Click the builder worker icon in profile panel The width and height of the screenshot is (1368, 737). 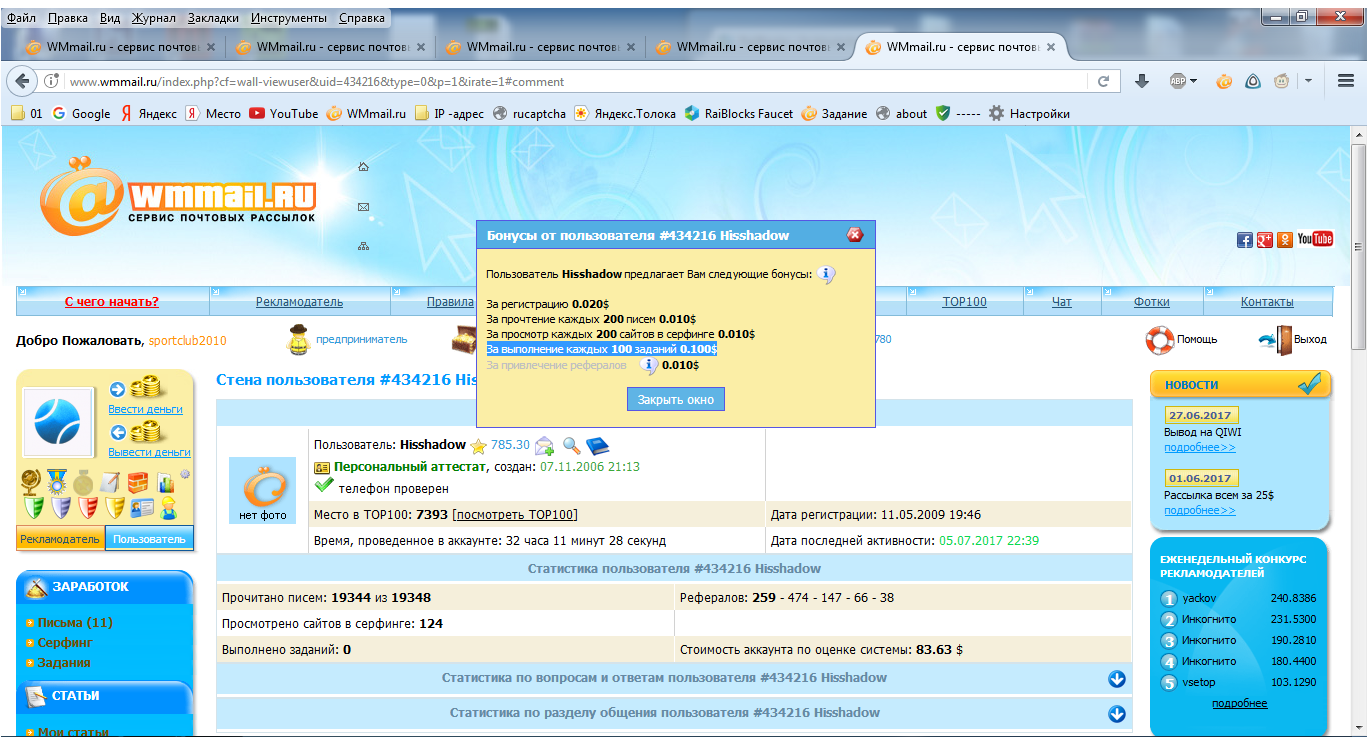point(169,507)
